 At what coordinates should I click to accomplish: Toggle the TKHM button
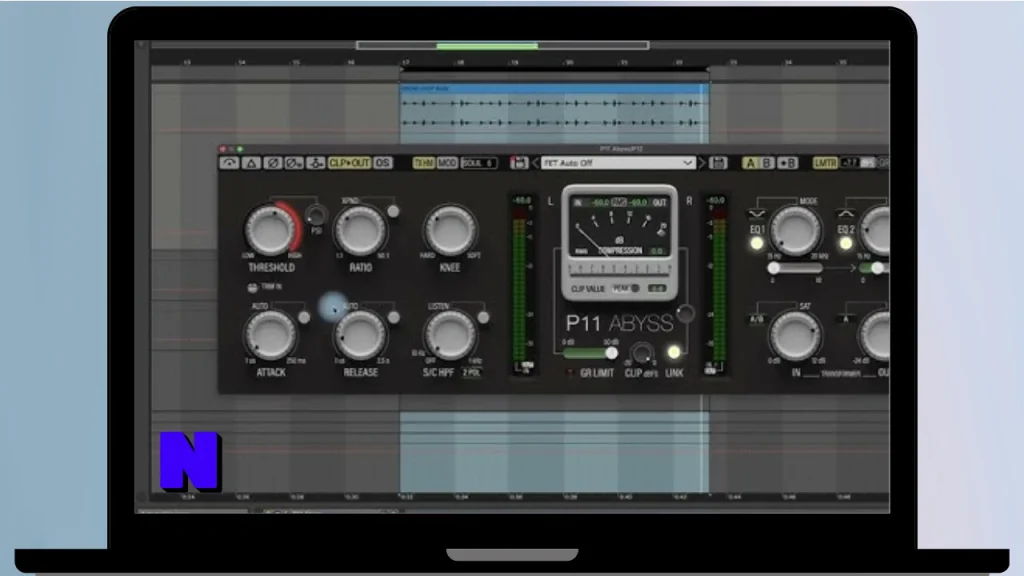[423, 163]
